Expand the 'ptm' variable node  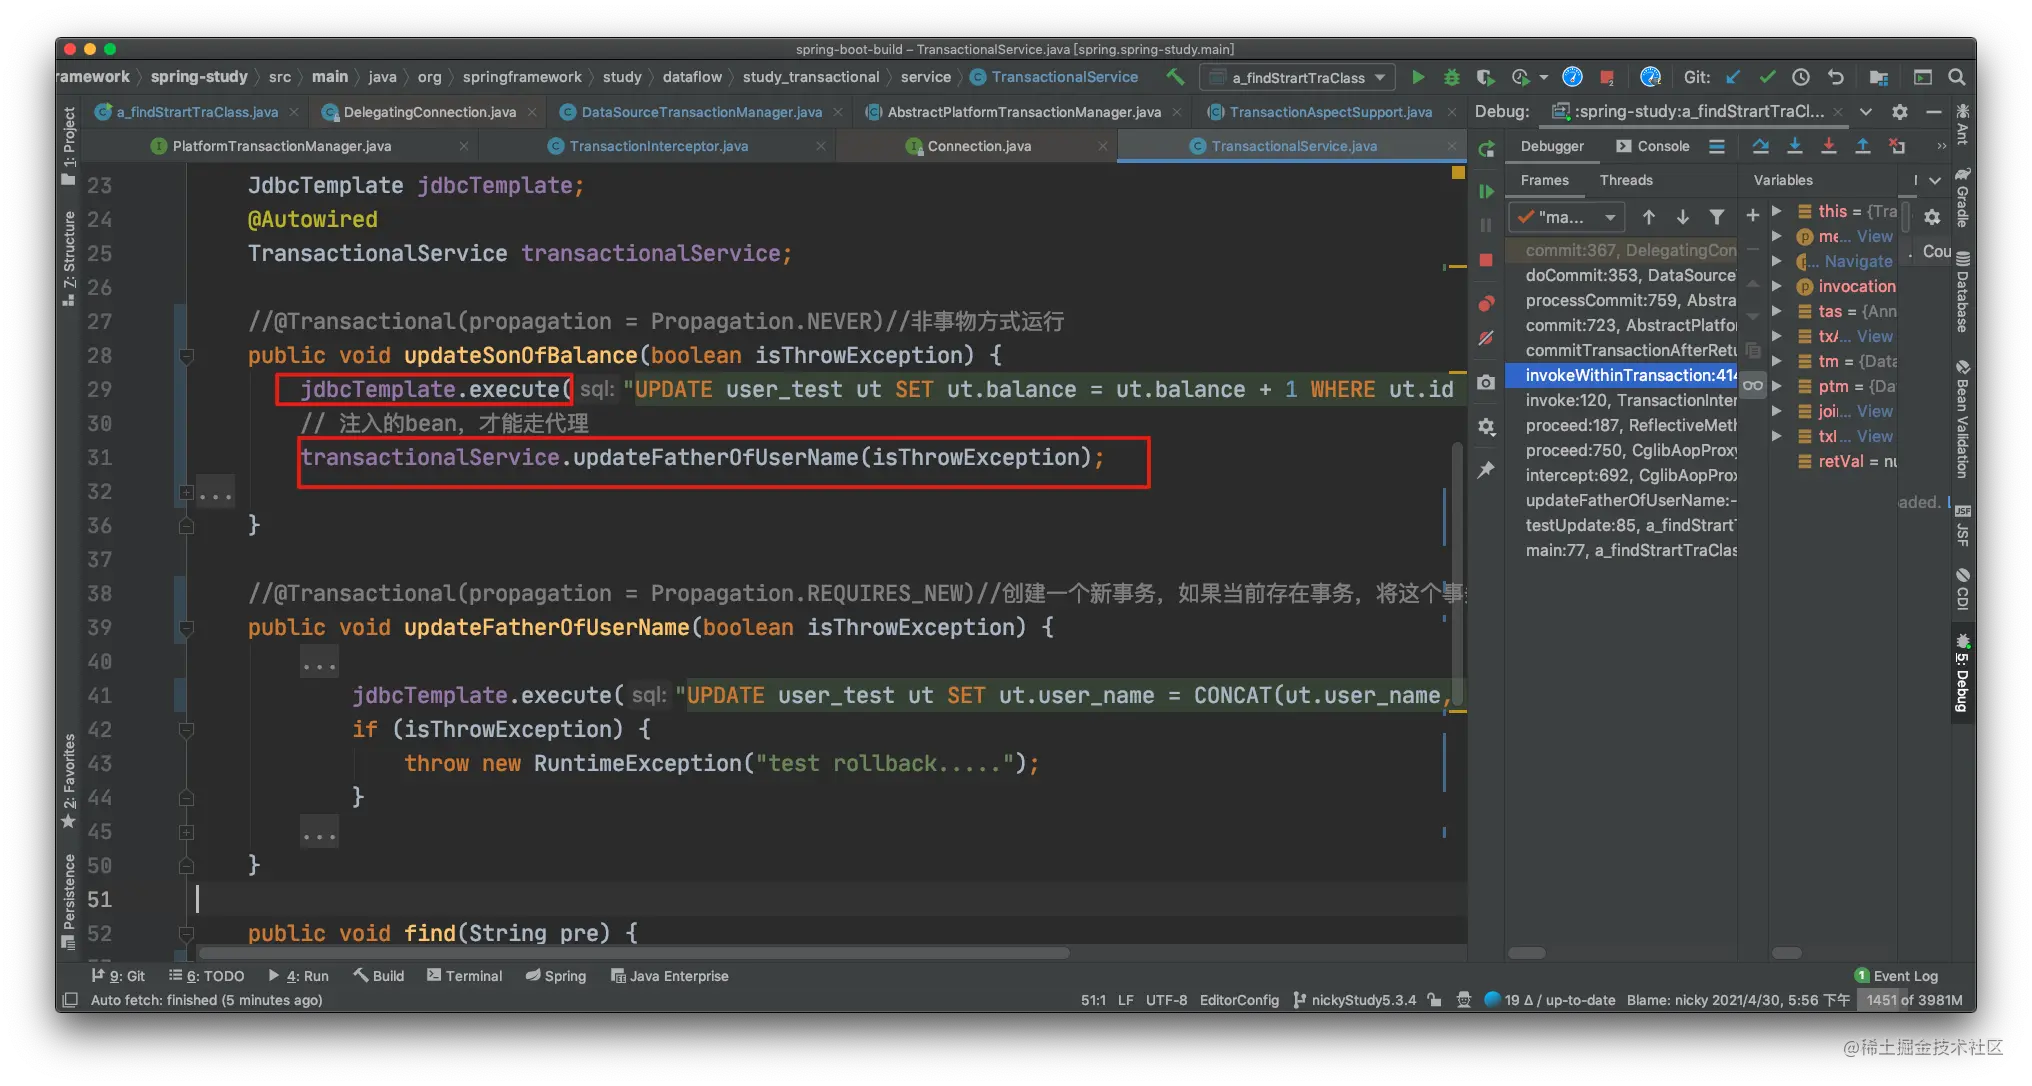[x=1777, y=386]
